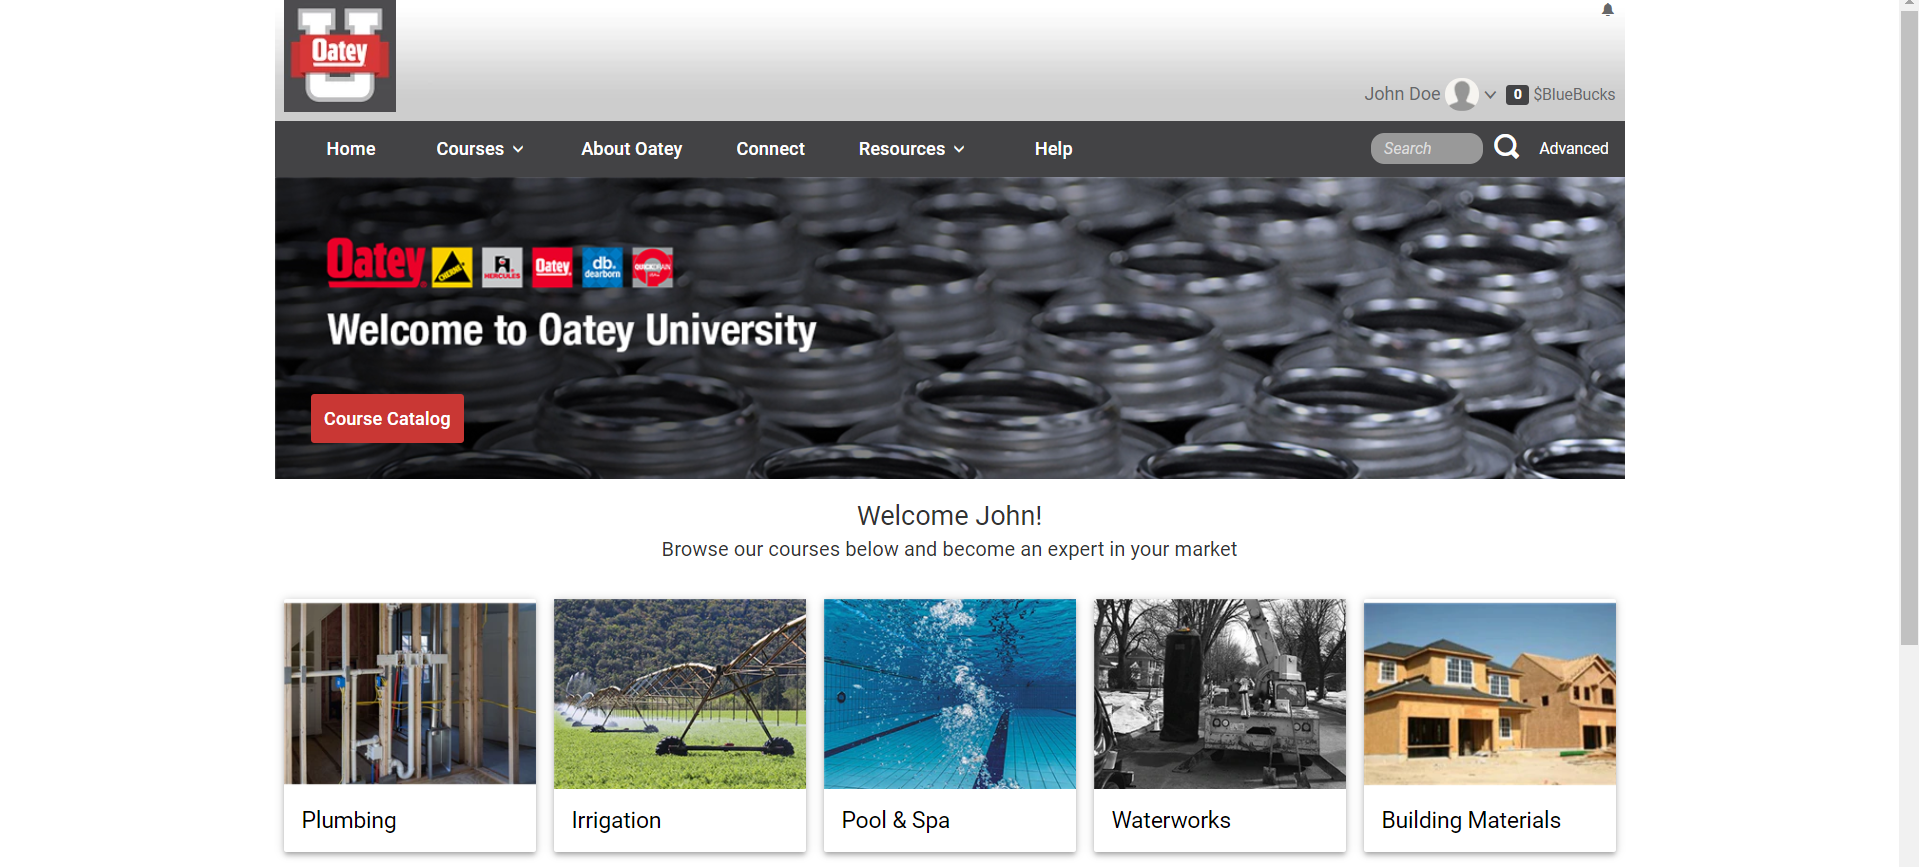1919x867 pixels.
Task: Click the Oatey U logo
Action: (340, 56)
